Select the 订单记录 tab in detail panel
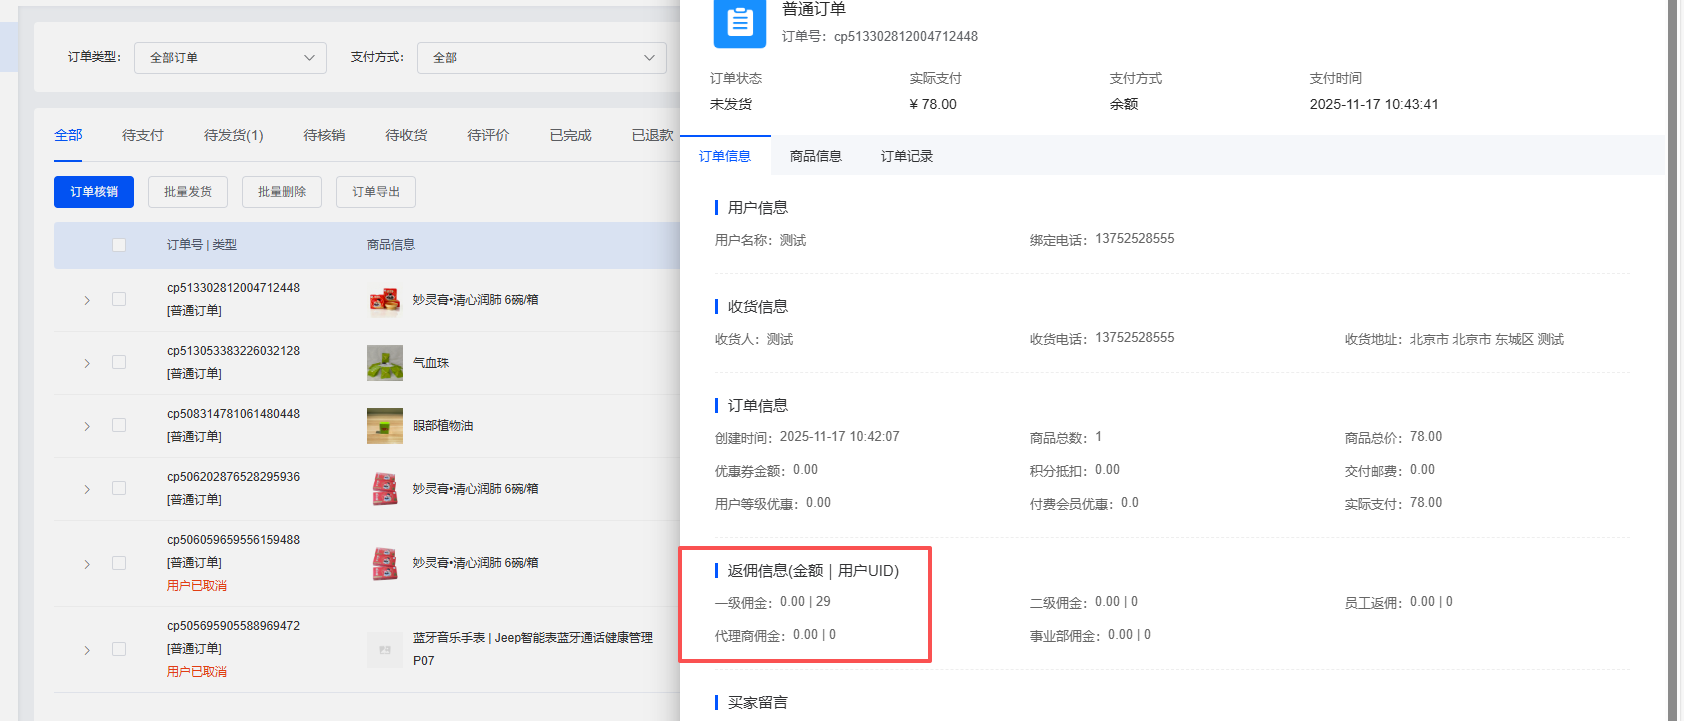This screenshot has width=1684, height=721. tap(907, 156)
